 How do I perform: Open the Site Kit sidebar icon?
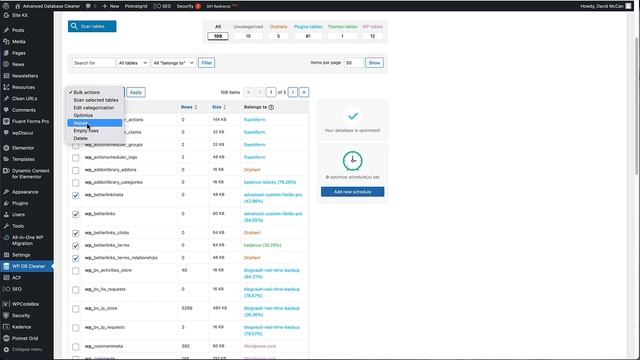pyautogui.click(x=6, y=16)
